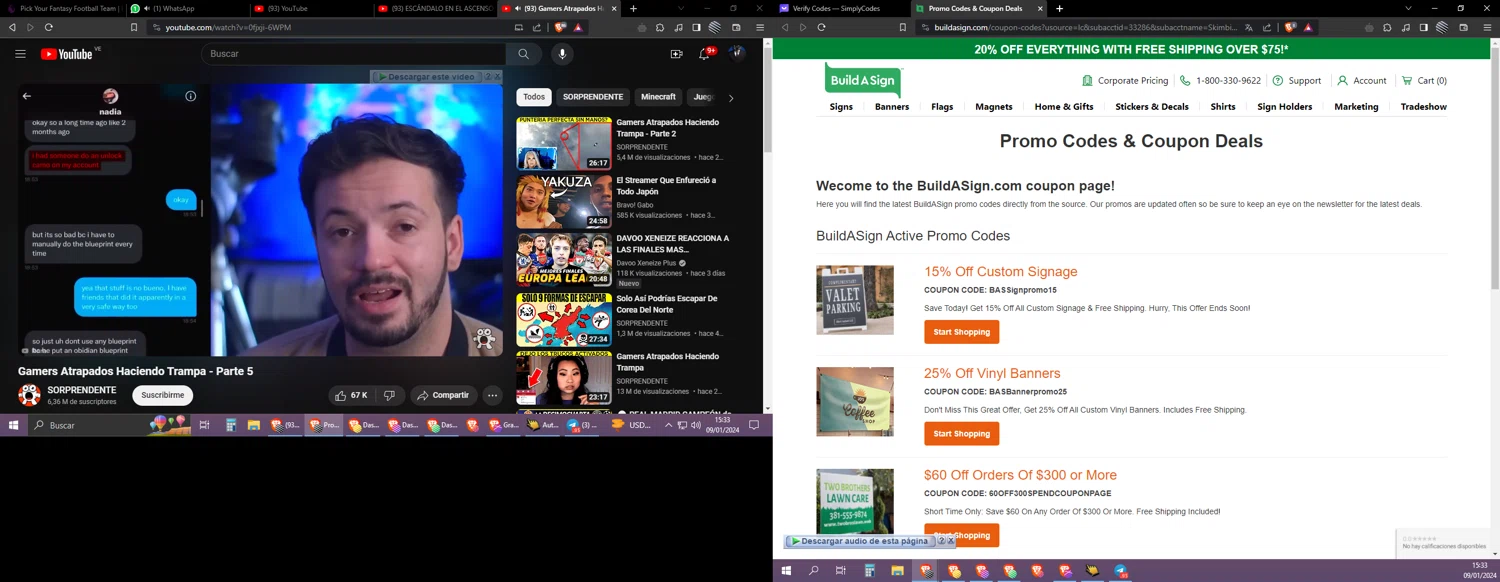This screenshot has width=1500, height=582.
Task: Click the YouTube create video icon
Action: [676, 54]
